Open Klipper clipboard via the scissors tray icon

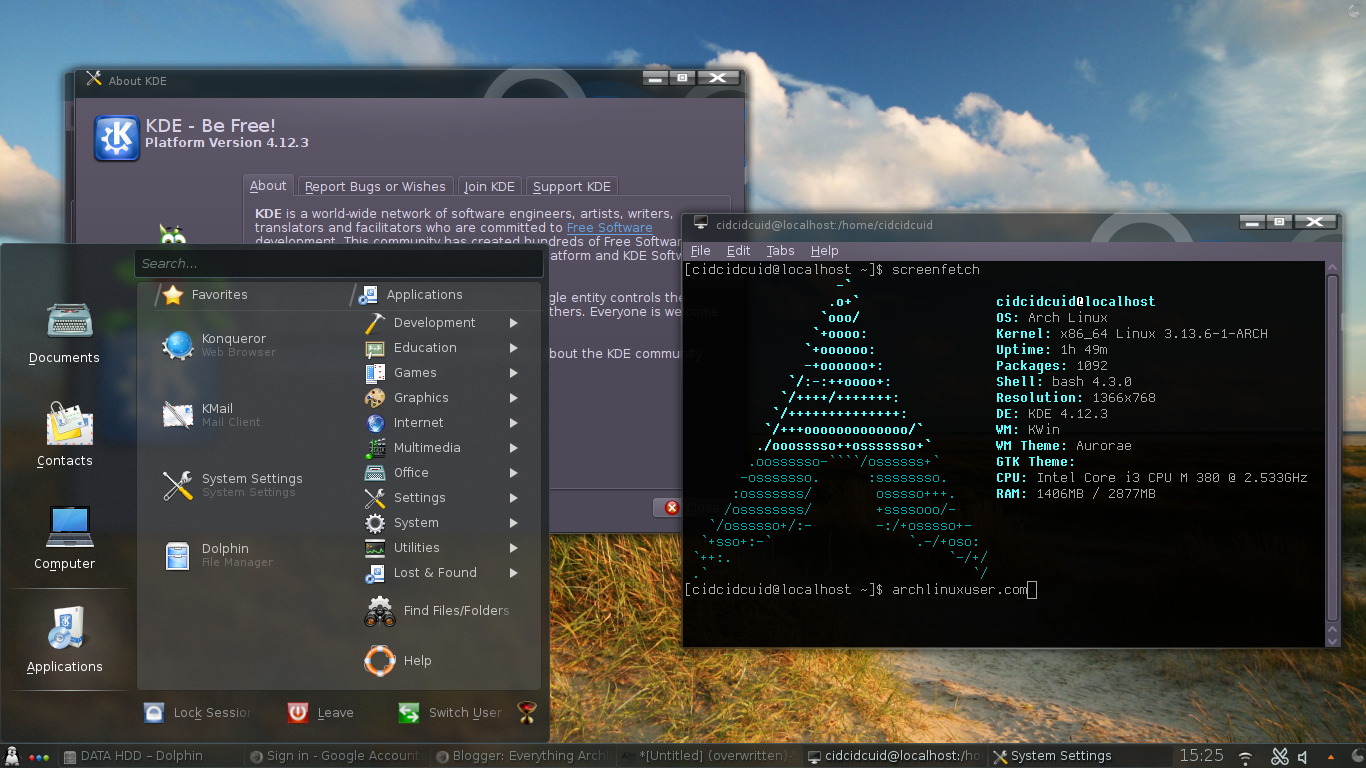(1280, 755)
